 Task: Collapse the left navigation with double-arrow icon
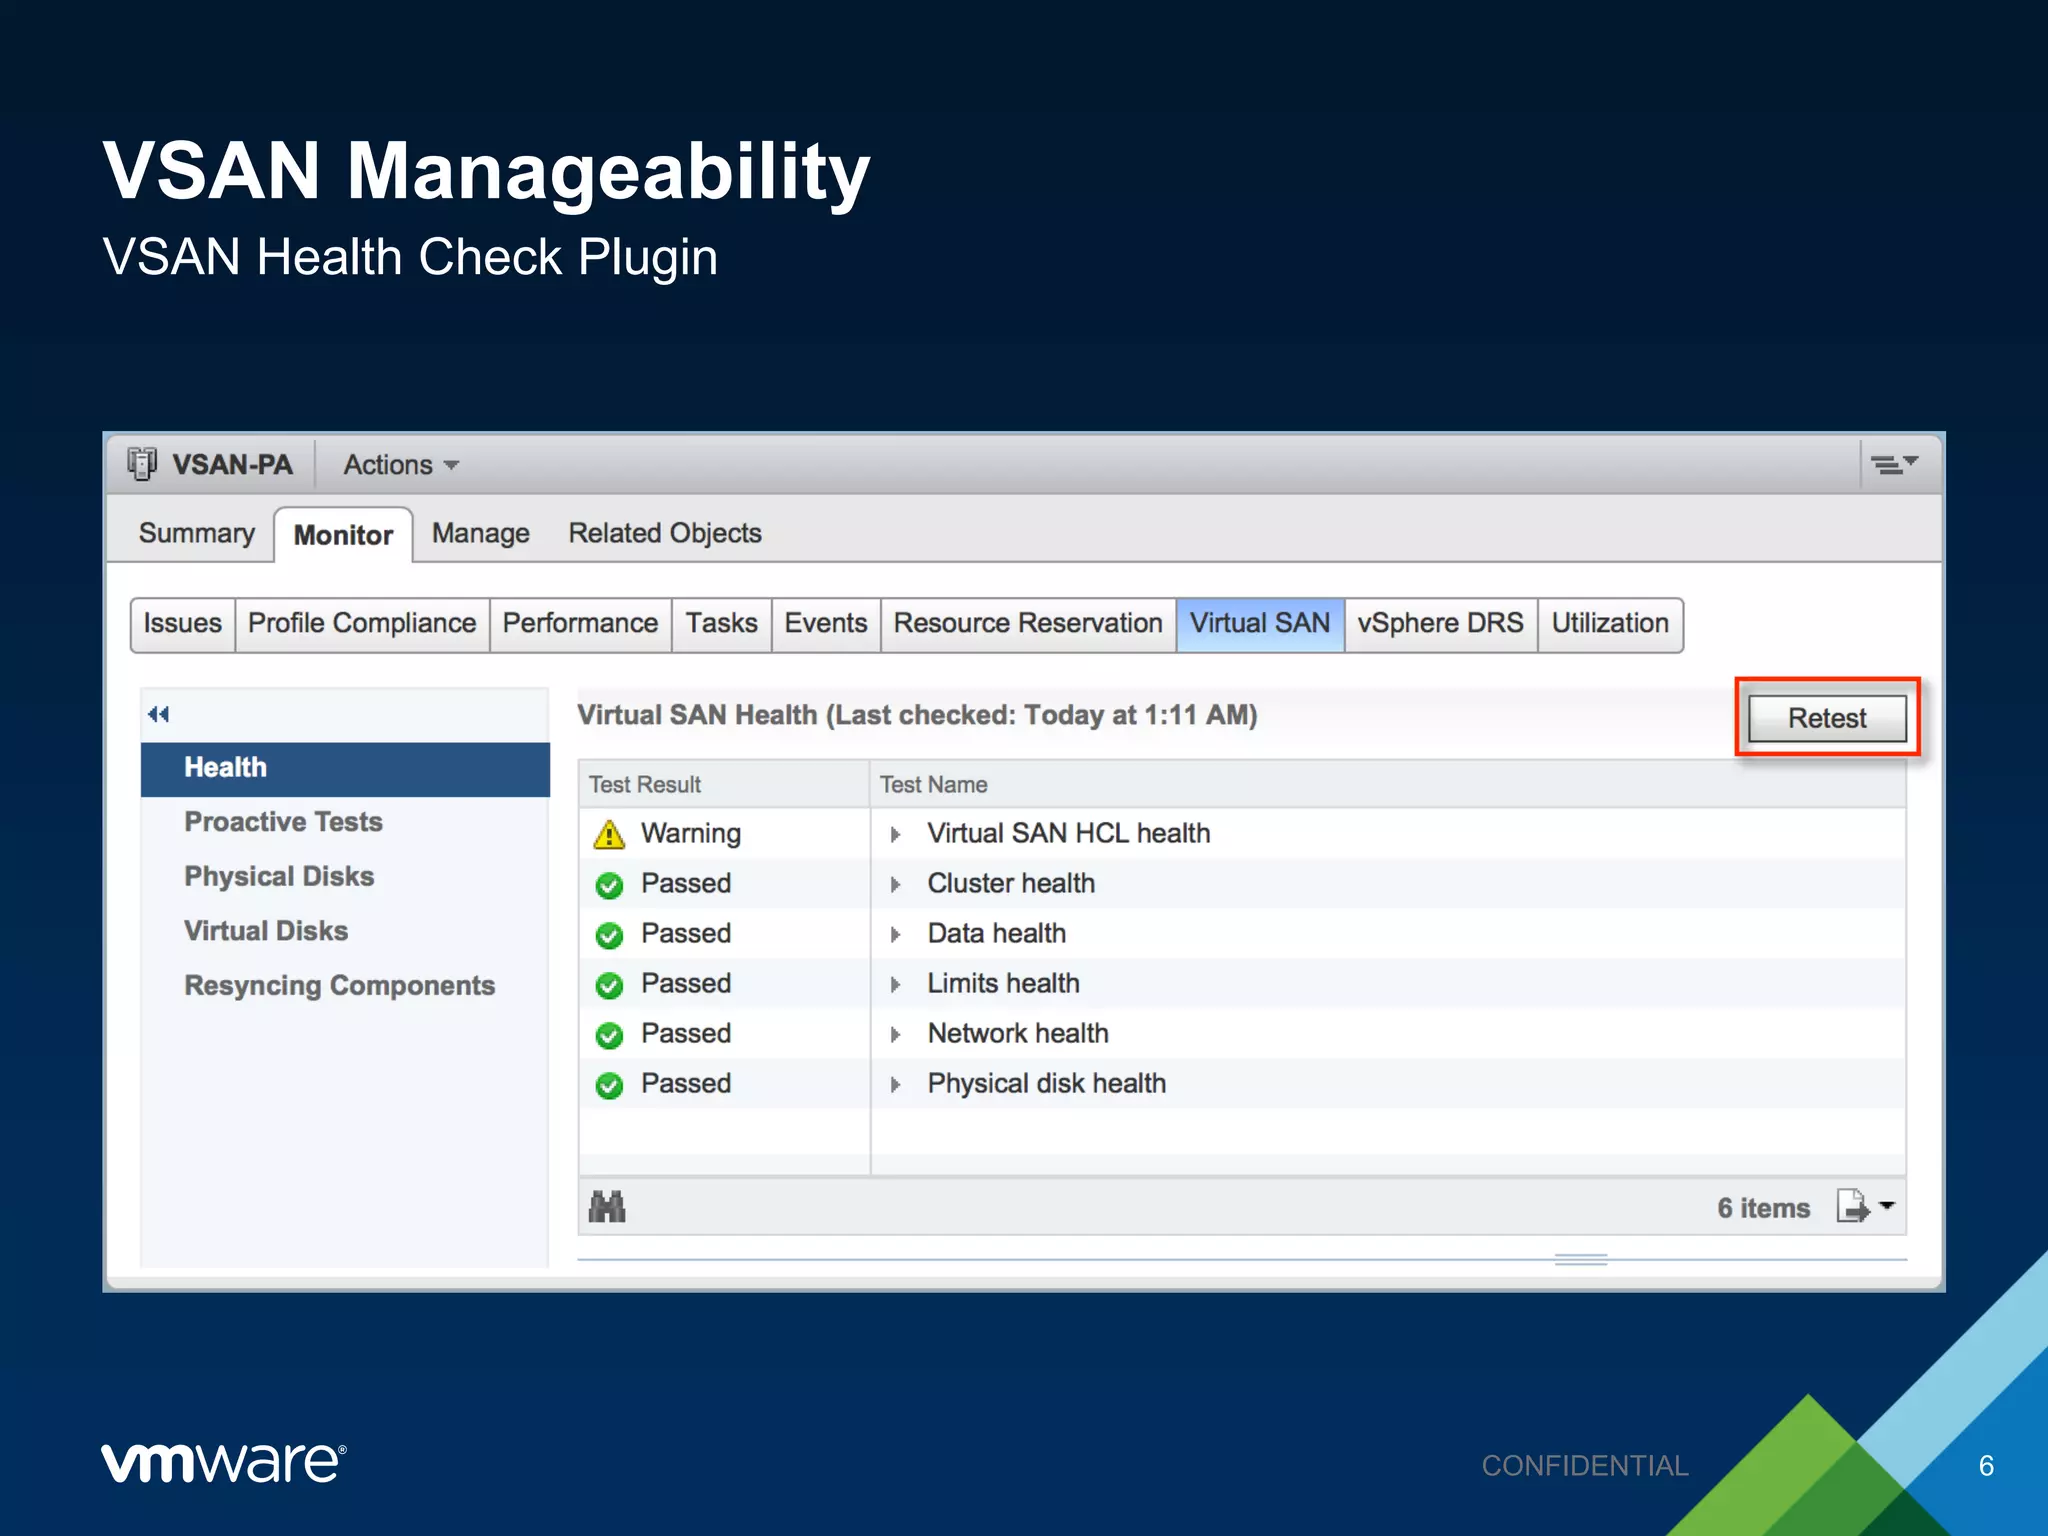pos(158,714)
